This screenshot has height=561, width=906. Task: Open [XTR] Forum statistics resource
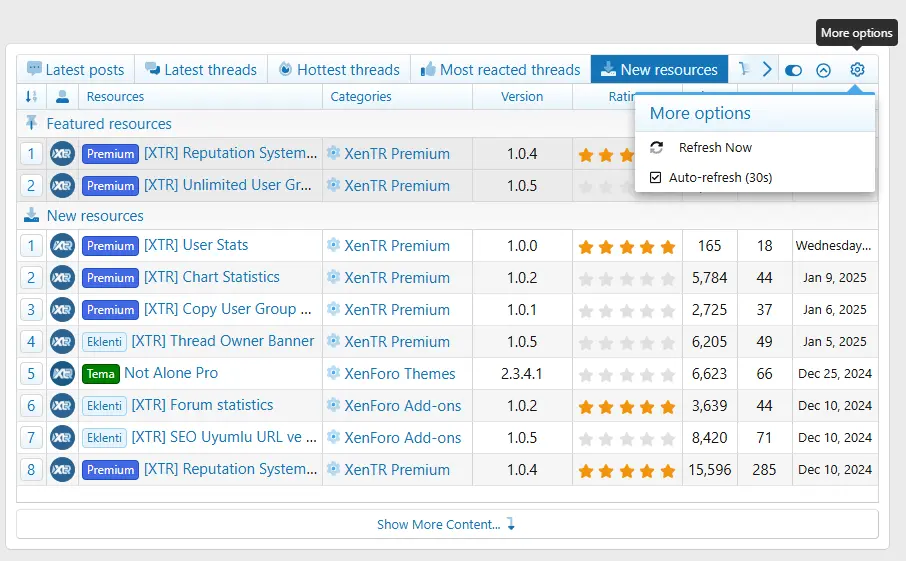pos(202,405)
